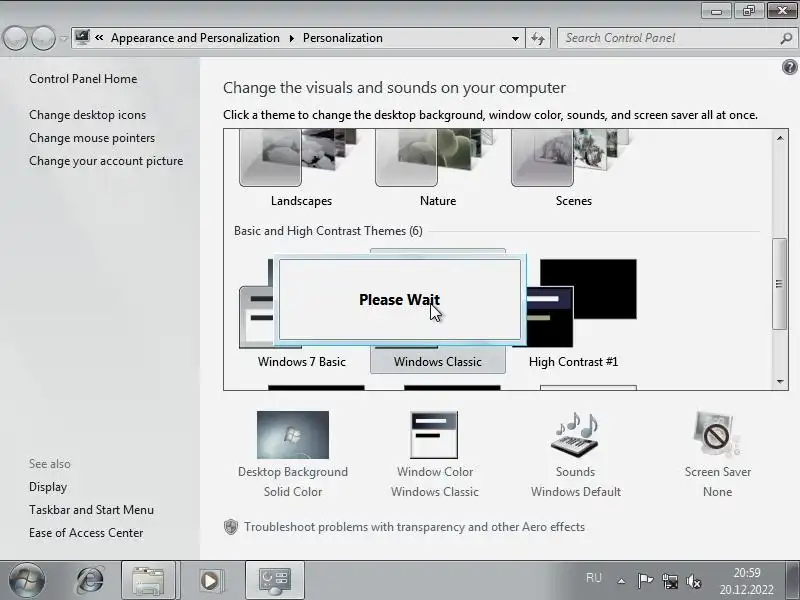Open the Display link
Image resolution: width=800 pixels, height=600 pixels.
click(x=48, y=487)
